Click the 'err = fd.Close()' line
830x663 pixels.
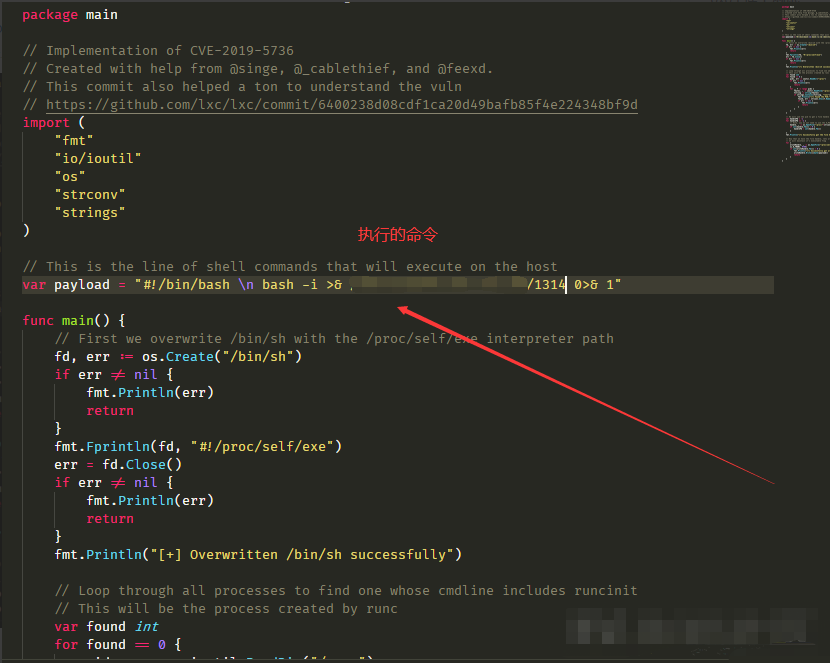point(118,465)
